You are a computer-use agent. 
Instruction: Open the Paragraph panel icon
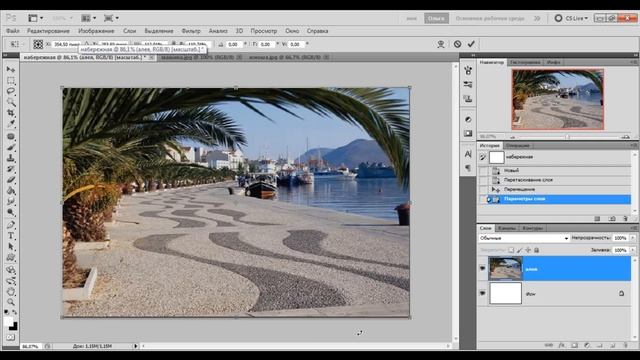(468, 168)
